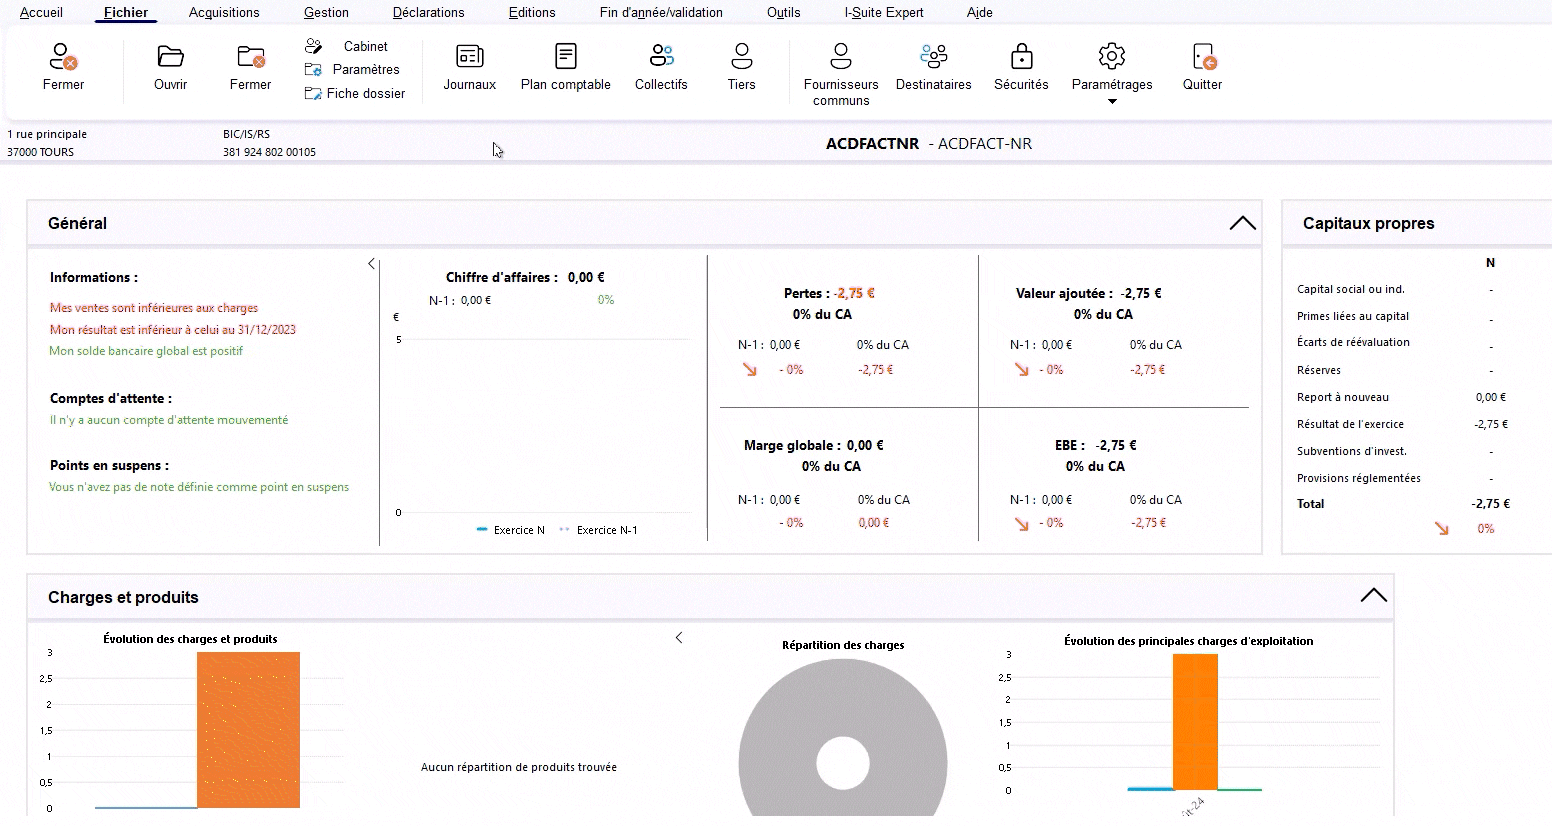Open a dossier with Ouvrir icon
The height and width of the screenshot is (826, 1552).
point(170,67)
